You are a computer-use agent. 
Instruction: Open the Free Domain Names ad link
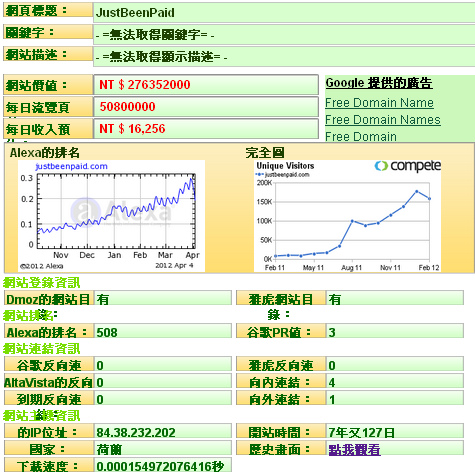pyautogui.click(x=383, y=120)
